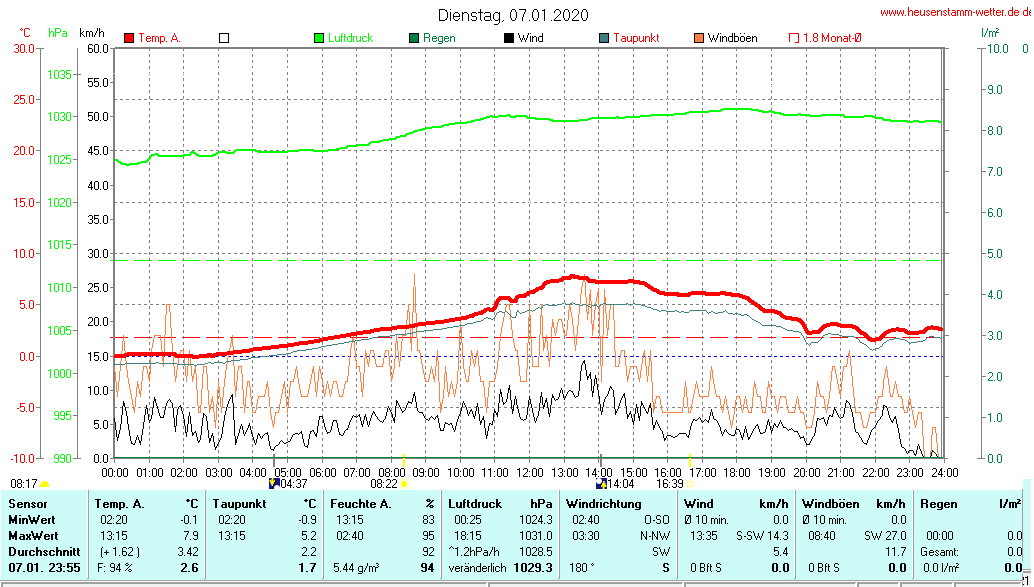1034x587 pixels.
Task: Click the bright green Luftdruck color swatch
Action: pos(319,38)
